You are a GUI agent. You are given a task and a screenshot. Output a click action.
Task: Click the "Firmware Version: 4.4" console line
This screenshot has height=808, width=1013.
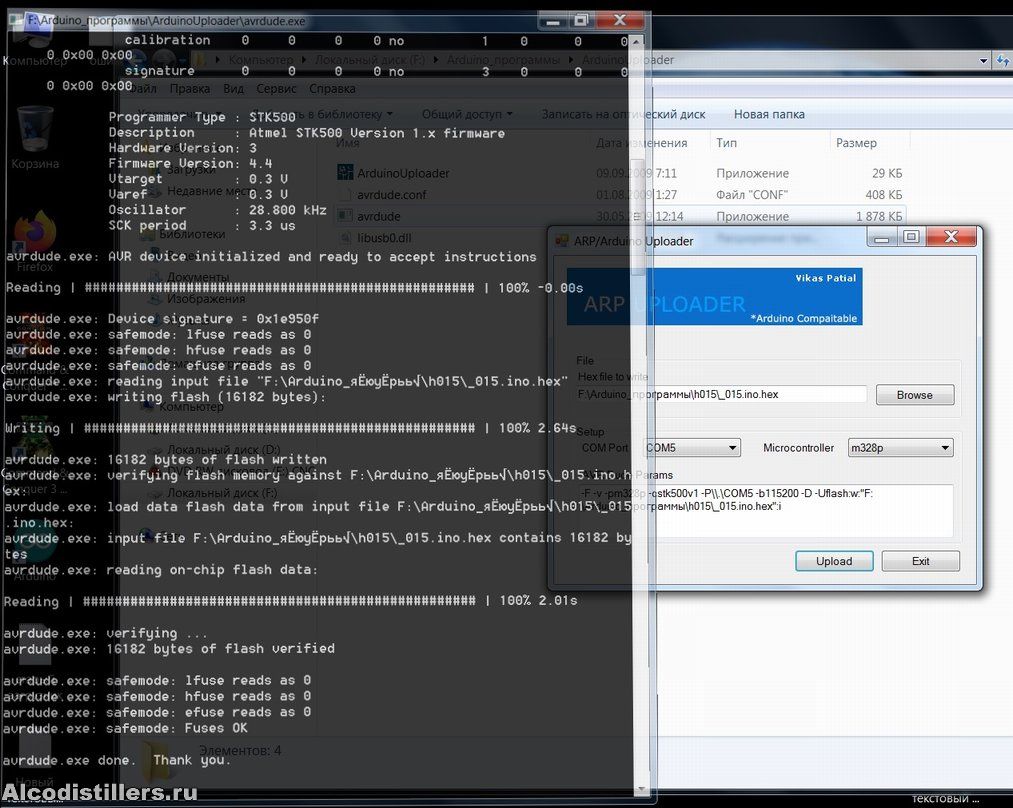[190, 163]
